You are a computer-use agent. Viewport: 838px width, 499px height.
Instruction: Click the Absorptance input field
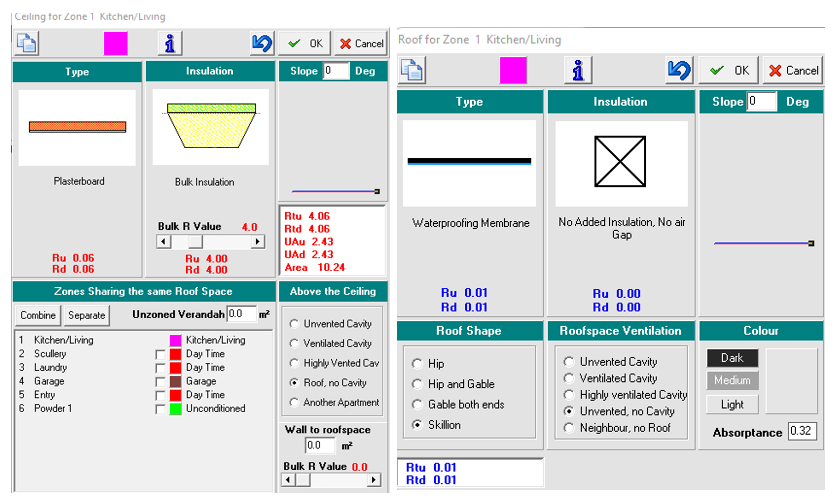coord(801,432)
